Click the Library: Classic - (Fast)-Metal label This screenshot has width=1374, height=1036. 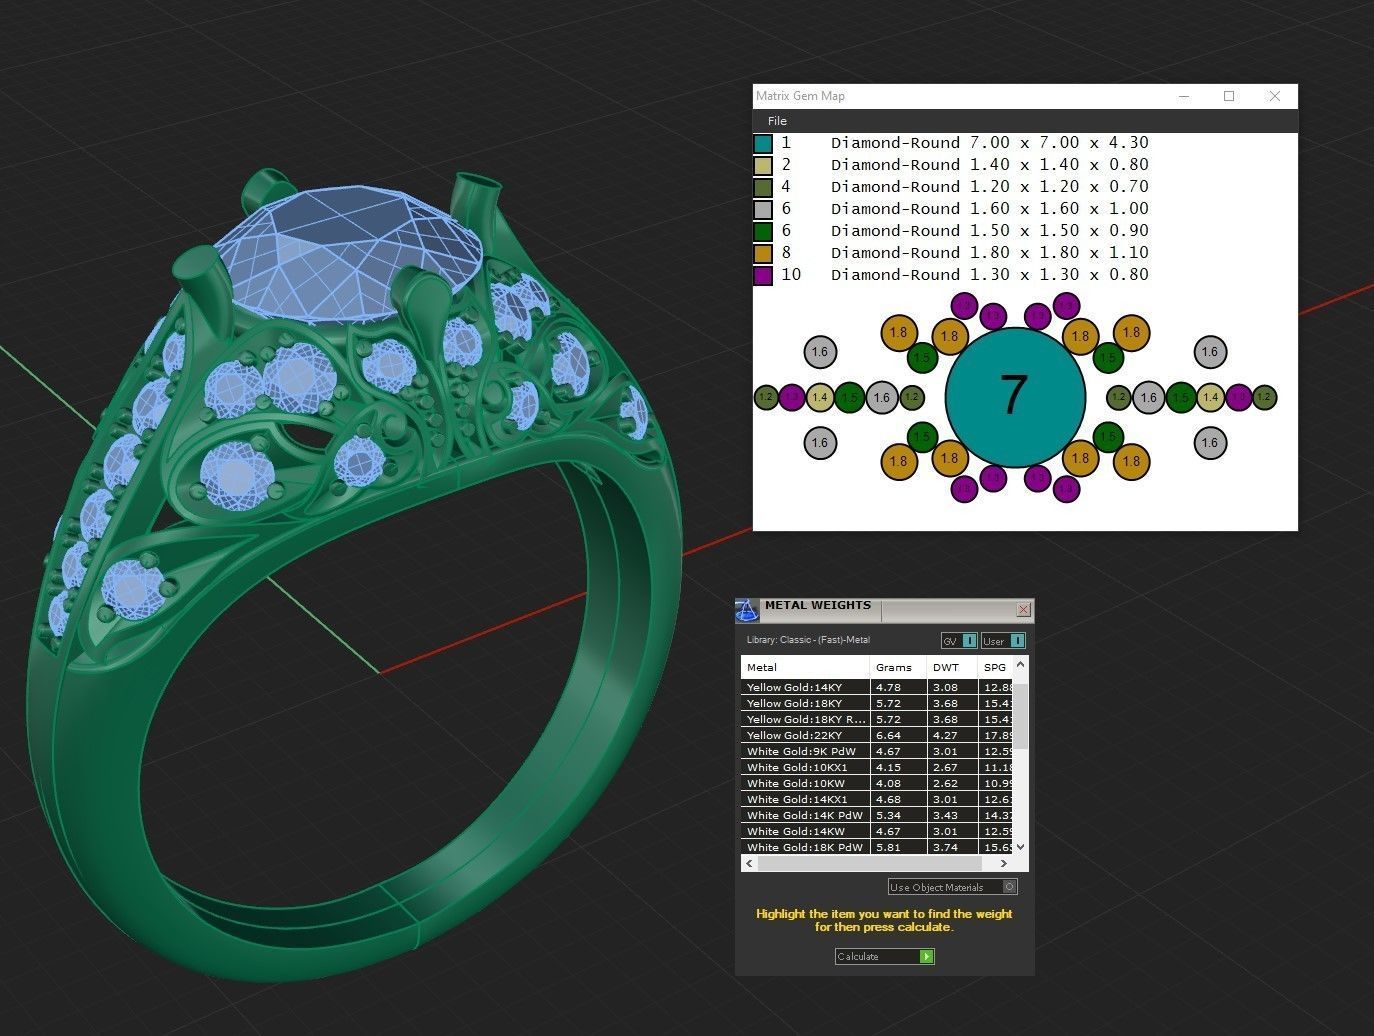(808, 640)
